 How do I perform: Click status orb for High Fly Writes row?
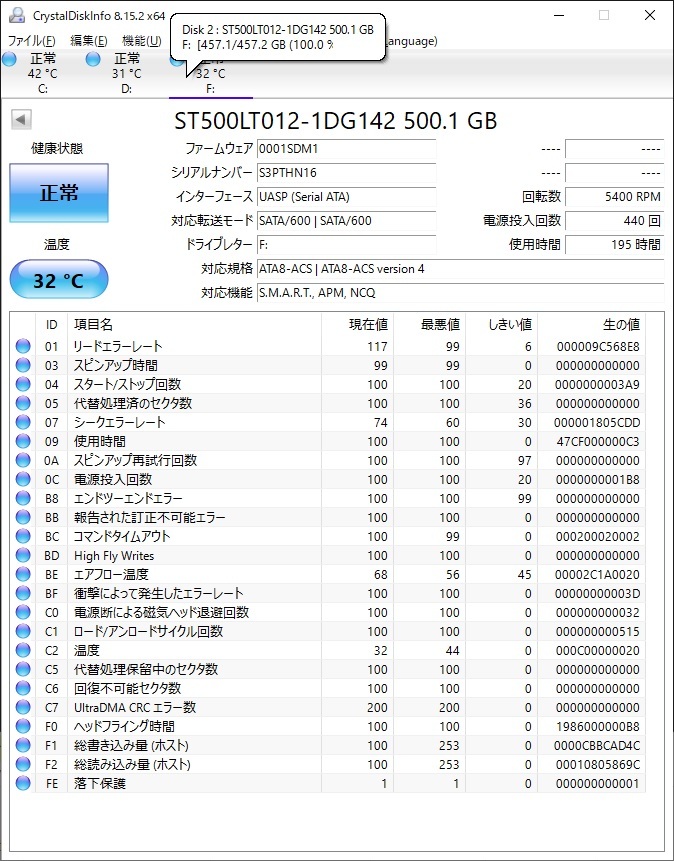coord(23,555)
